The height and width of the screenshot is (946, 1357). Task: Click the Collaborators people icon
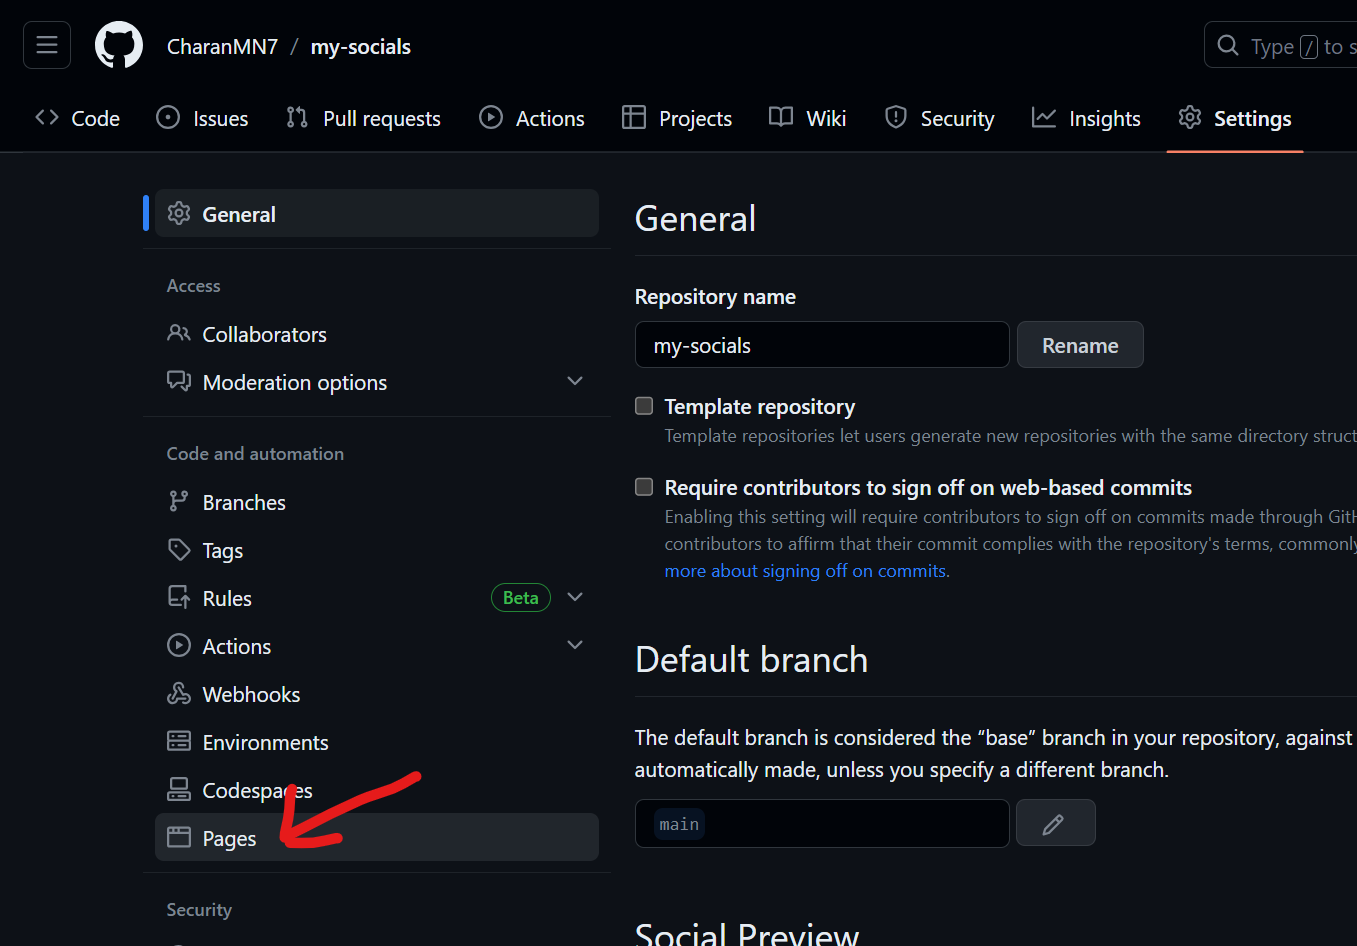179,333
